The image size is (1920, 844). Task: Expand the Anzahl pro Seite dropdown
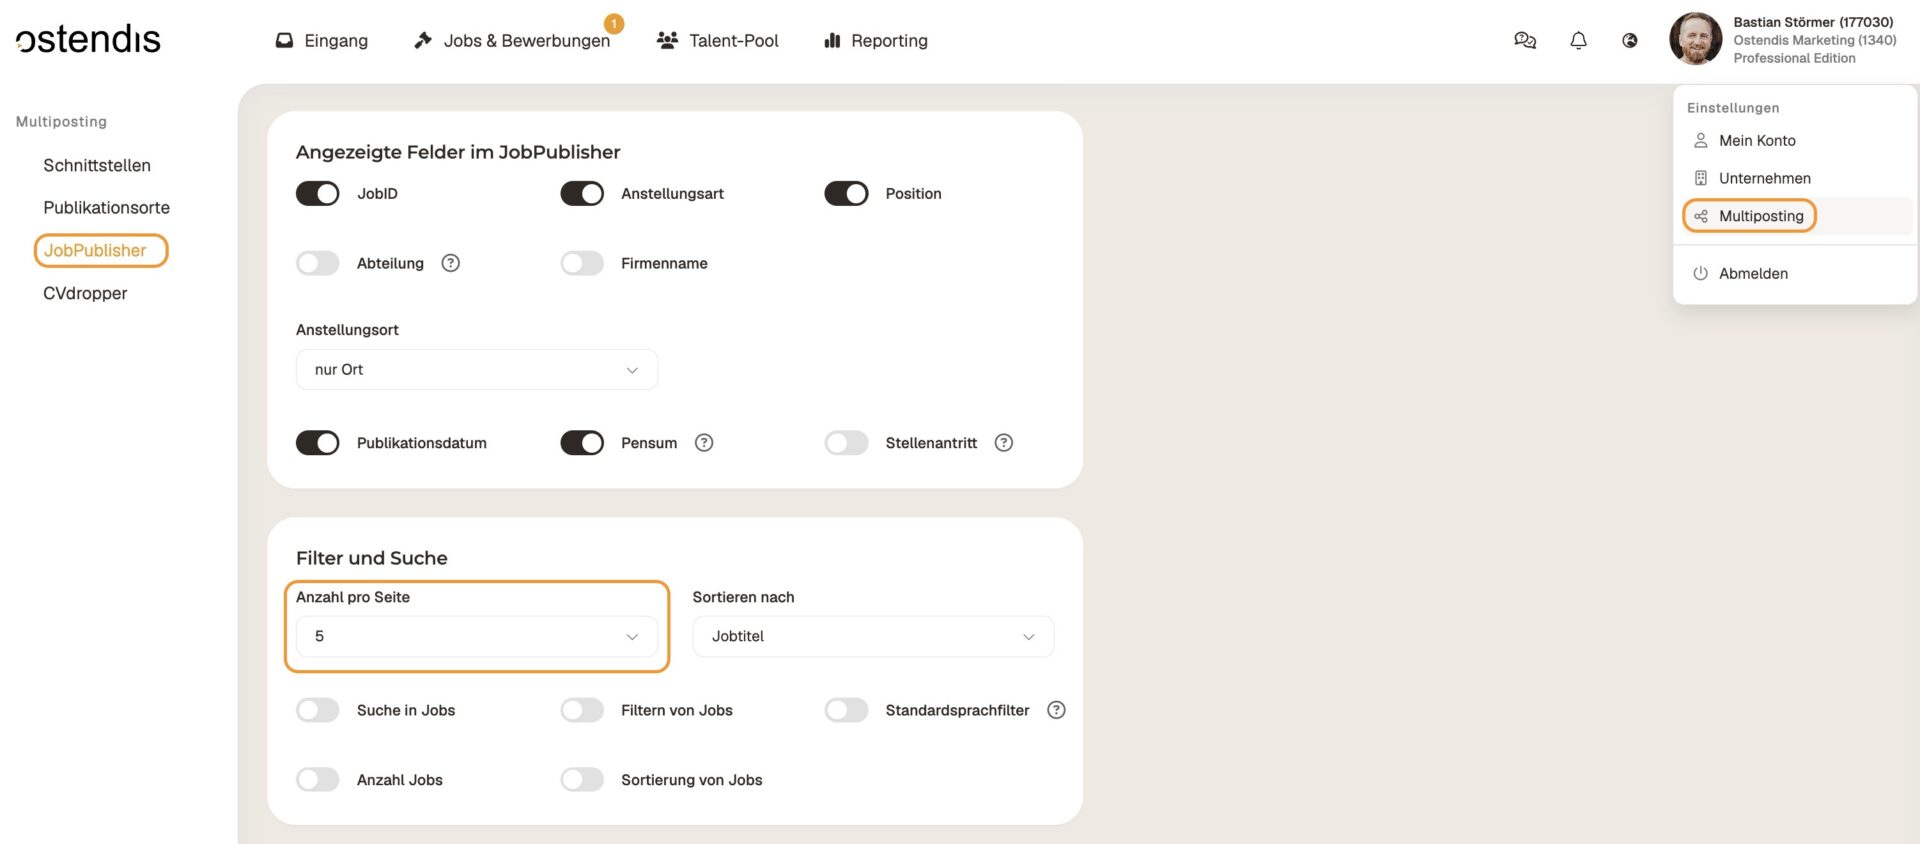(476, 637)
